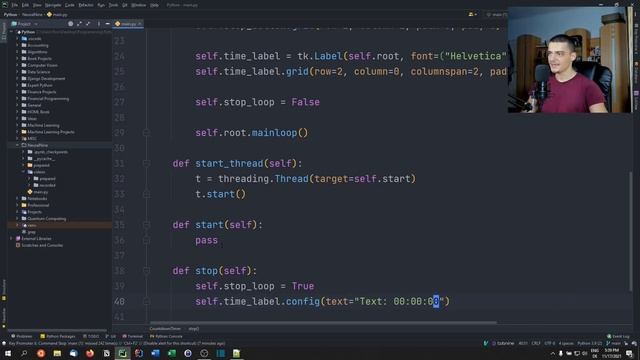Open the View menu
Screen dimensions: 640x360
tap(37, 5)
